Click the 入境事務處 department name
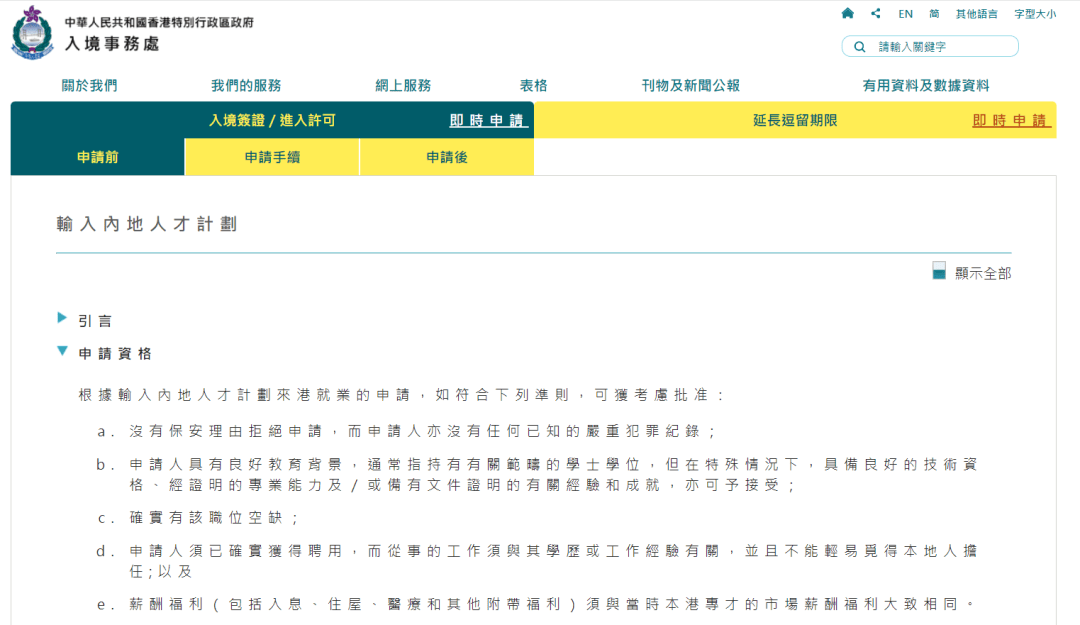The height and width of the screenshot is (625, 1080). (112, 43)
